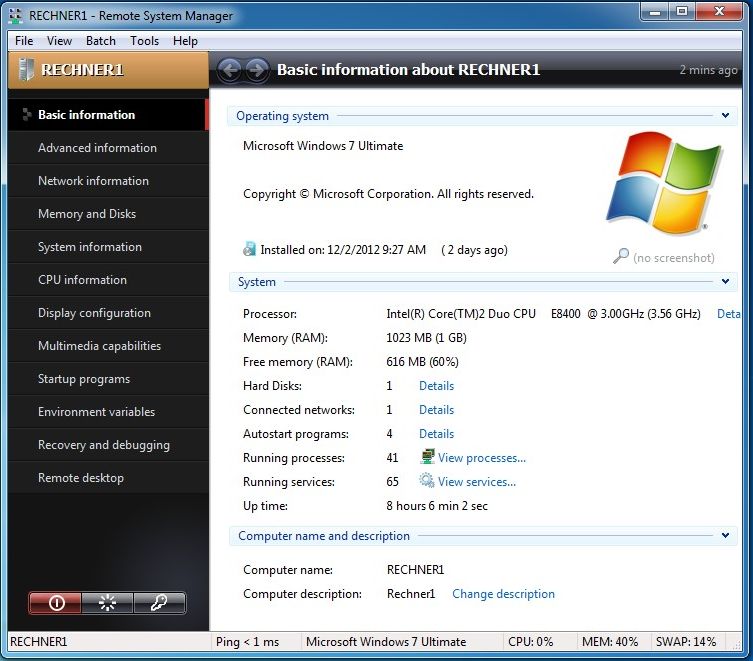Screen dimensions: 753x661
Task: Collapse the Operating system section
Action: pyautogui.click(x=725, y=115)
